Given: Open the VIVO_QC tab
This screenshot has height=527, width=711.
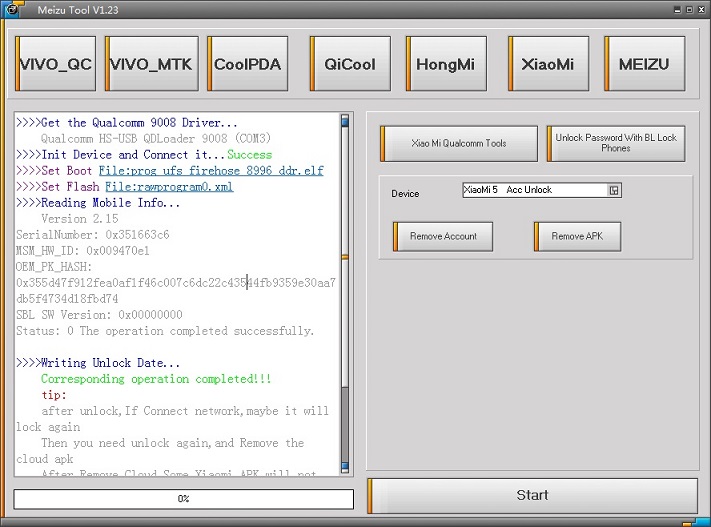Looking at the screenshot, I should point(56,63).
